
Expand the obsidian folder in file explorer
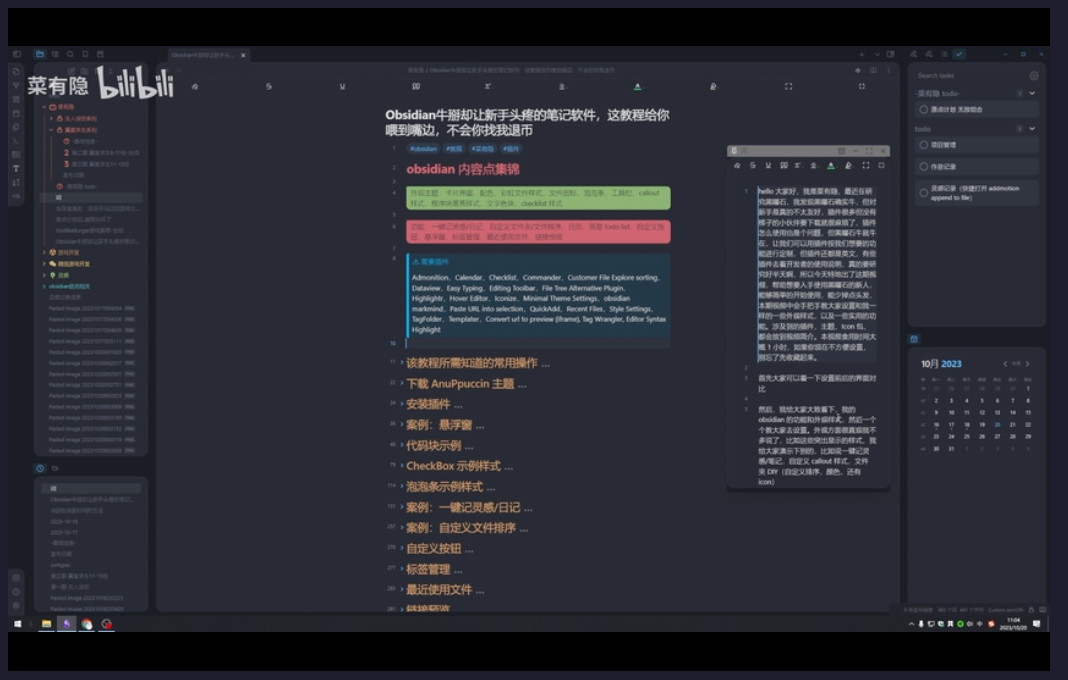tap(44, 286)
